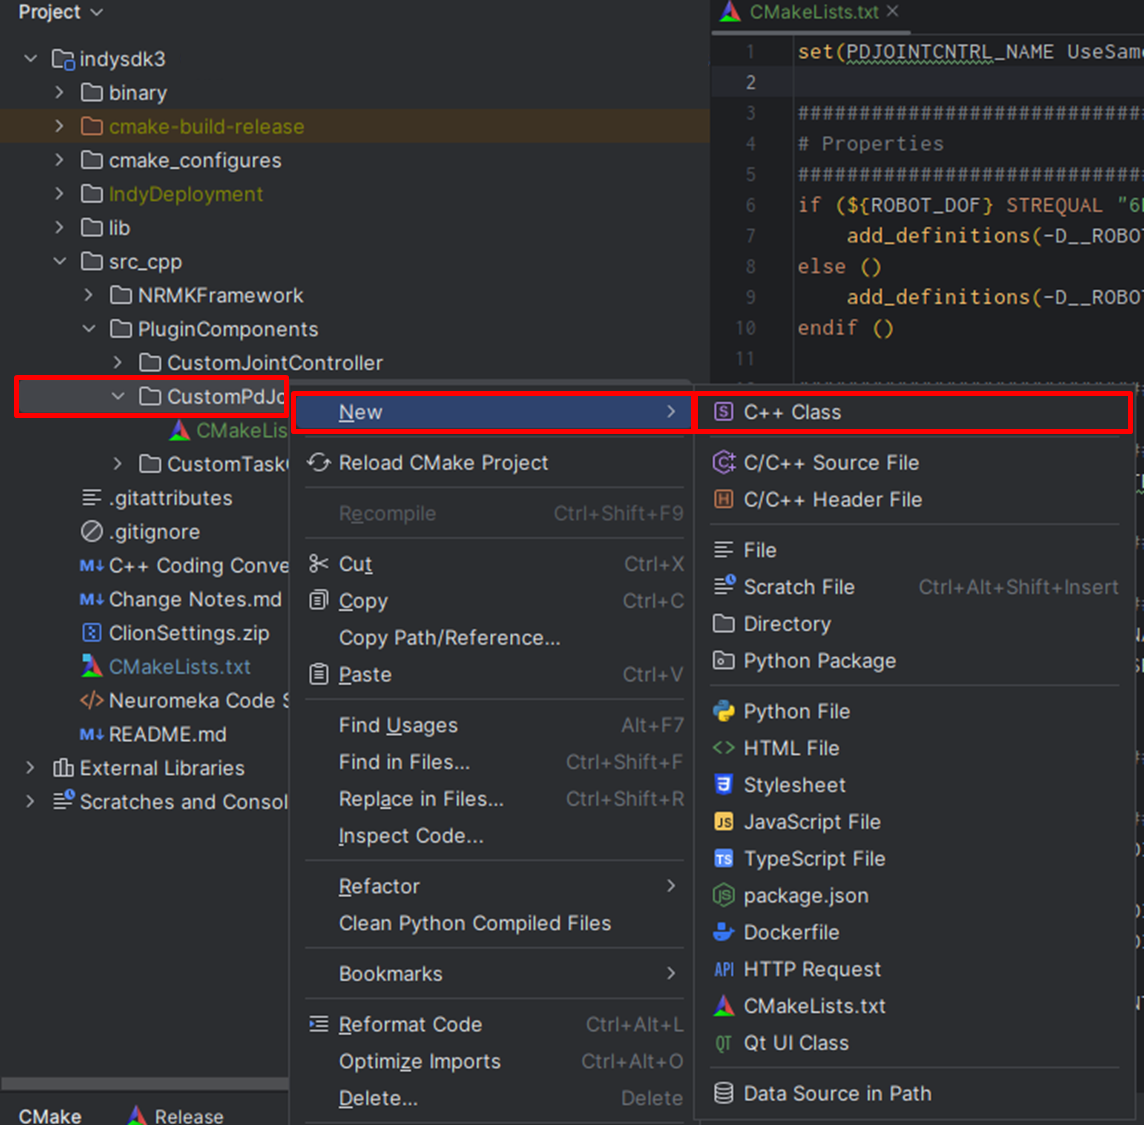Click Replace in Files entry
The image size is (1144, 1125).
pyautogui.click(x=494, y=799)
